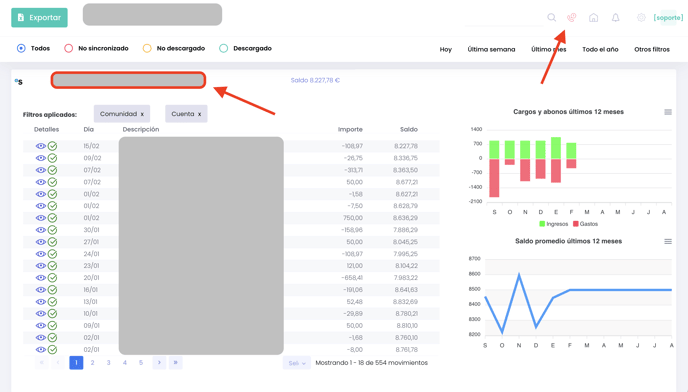Image resolution: width=688 pixels, height=392 pixels.
Task: Click the Día column header
Action: (89, 129)
